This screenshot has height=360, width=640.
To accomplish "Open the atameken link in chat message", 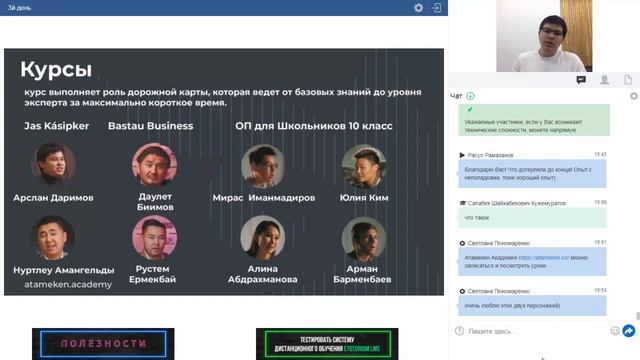I will pyautogui.click(x=543, y=258).
